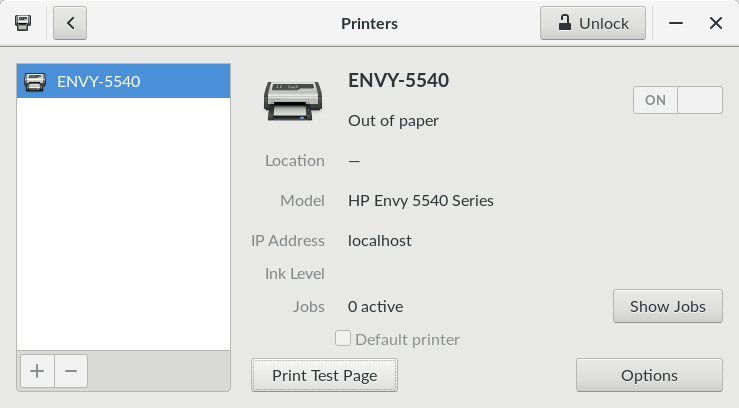
Task: Click the IP Address label
Action: [287, 241]
